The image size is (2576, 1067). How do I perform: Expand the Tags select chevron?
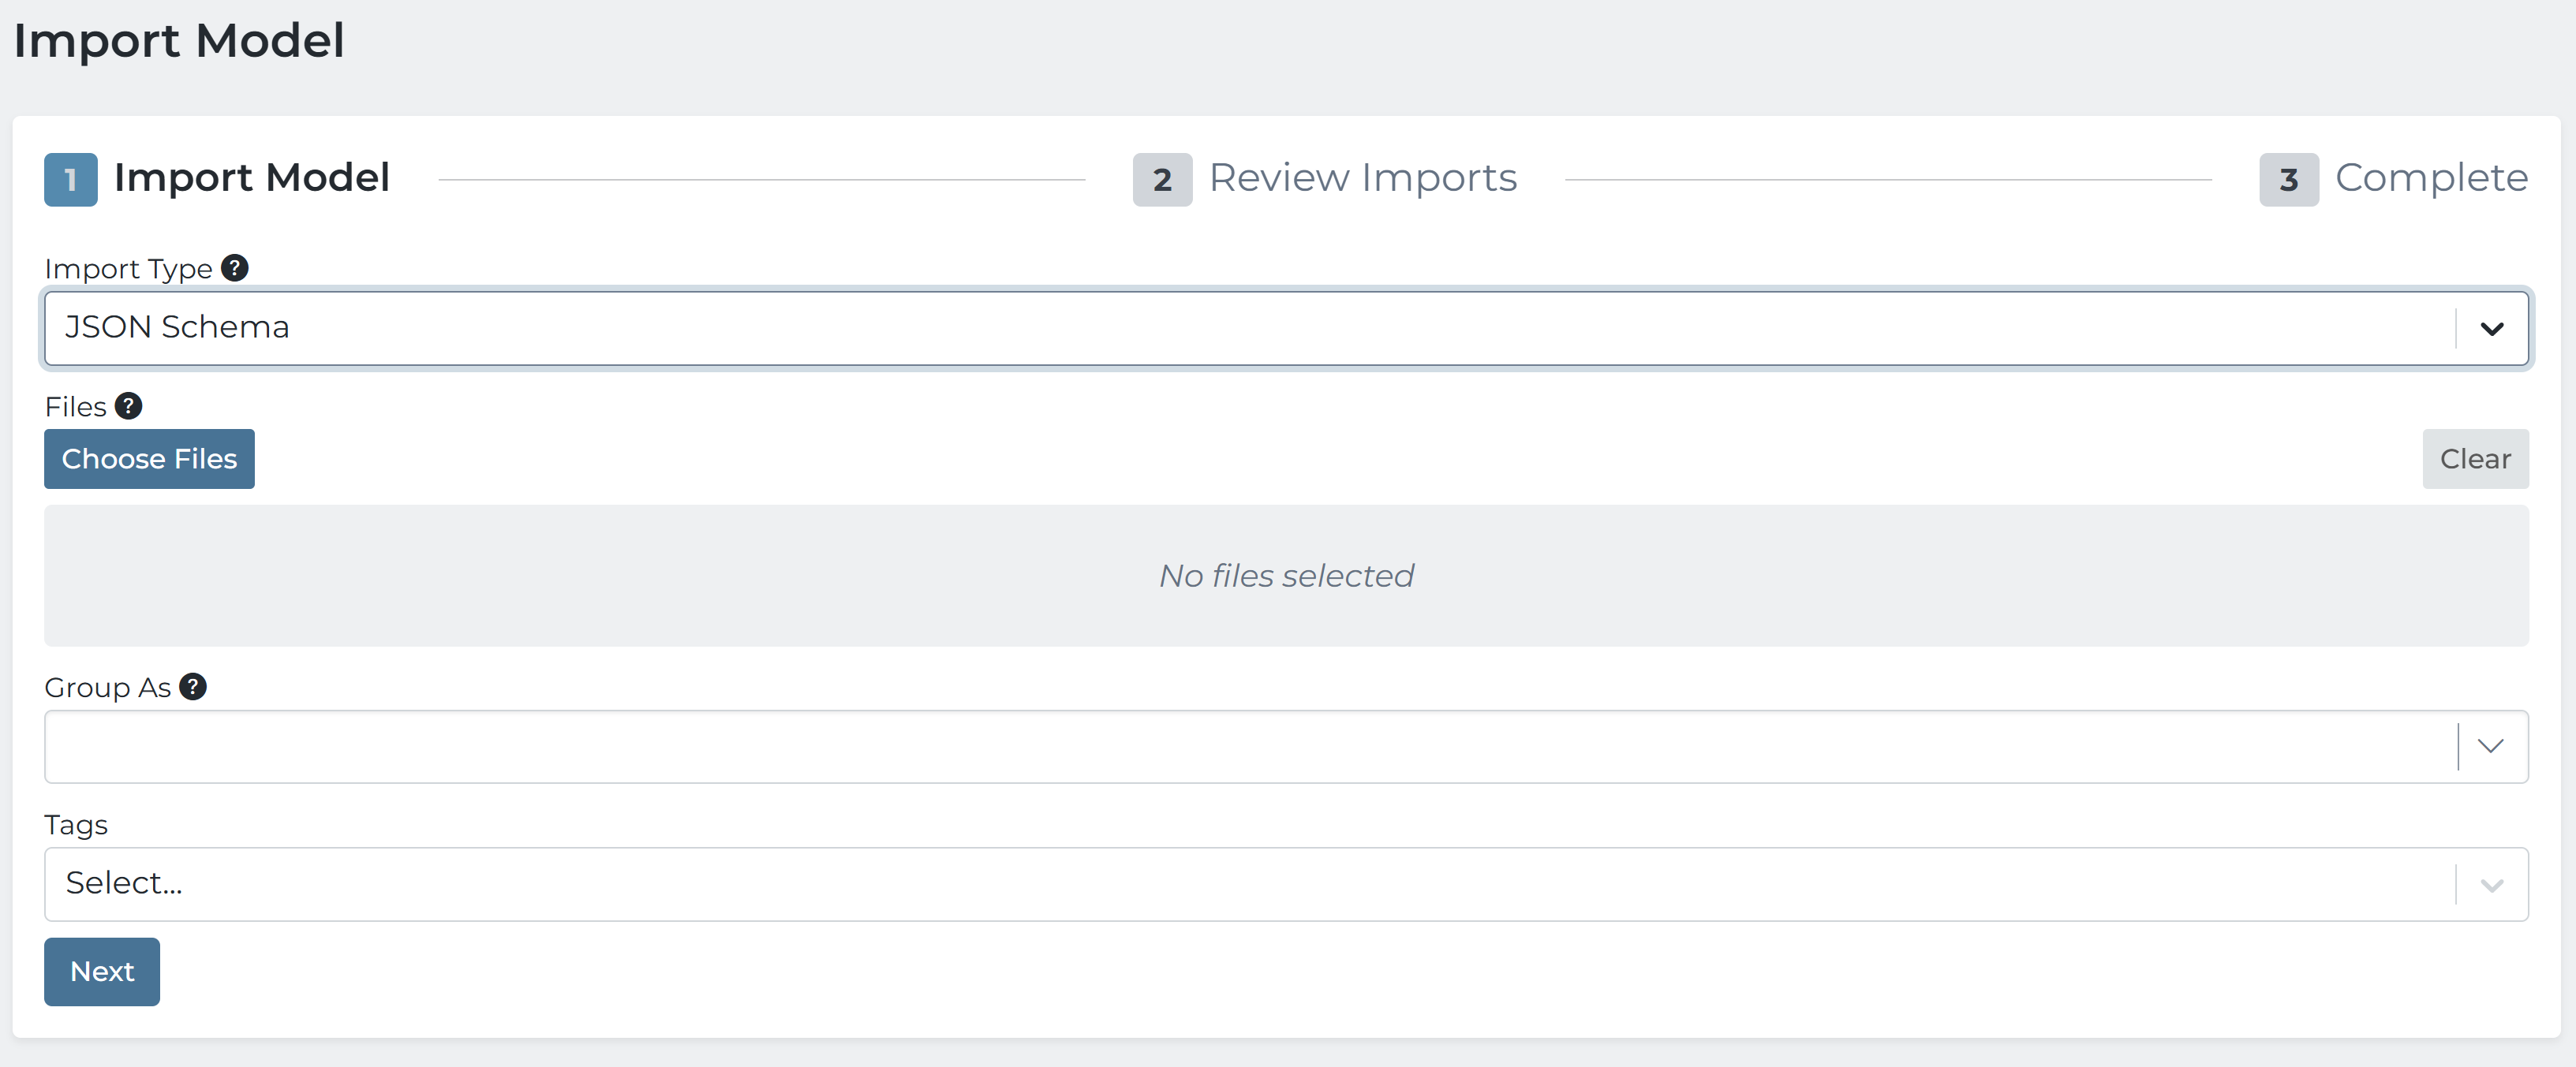(2491, 885)
